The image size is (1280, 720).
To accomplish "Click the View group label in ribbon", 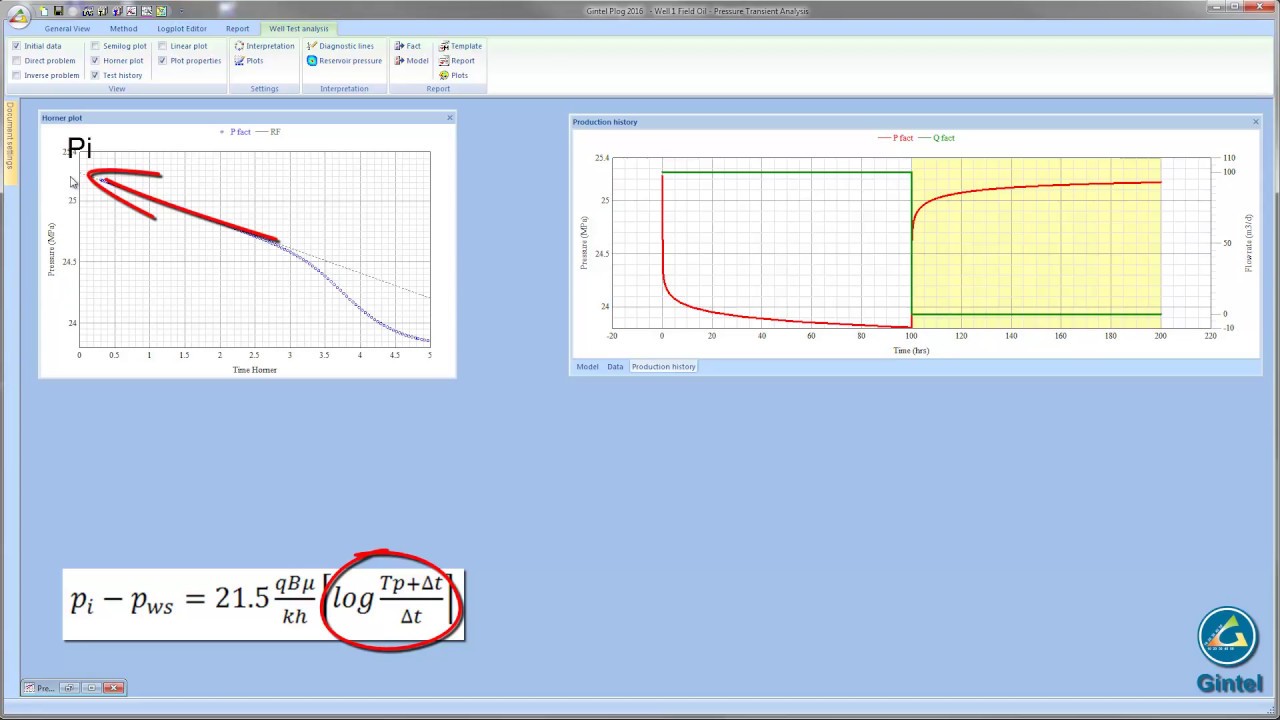I will point(117,89).
